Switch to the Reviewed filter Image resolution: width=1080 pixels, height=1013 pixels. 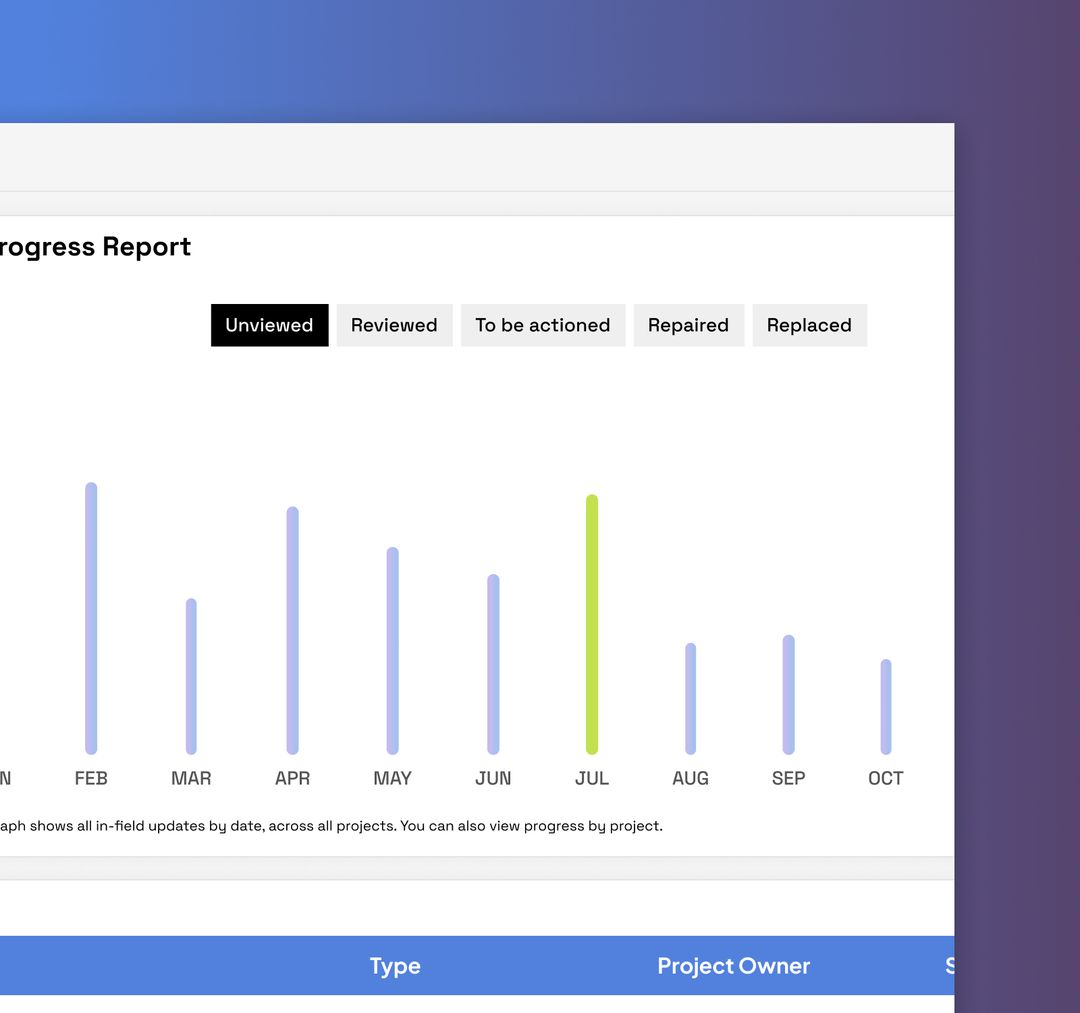pyautogui.click(x=394, y=325)
